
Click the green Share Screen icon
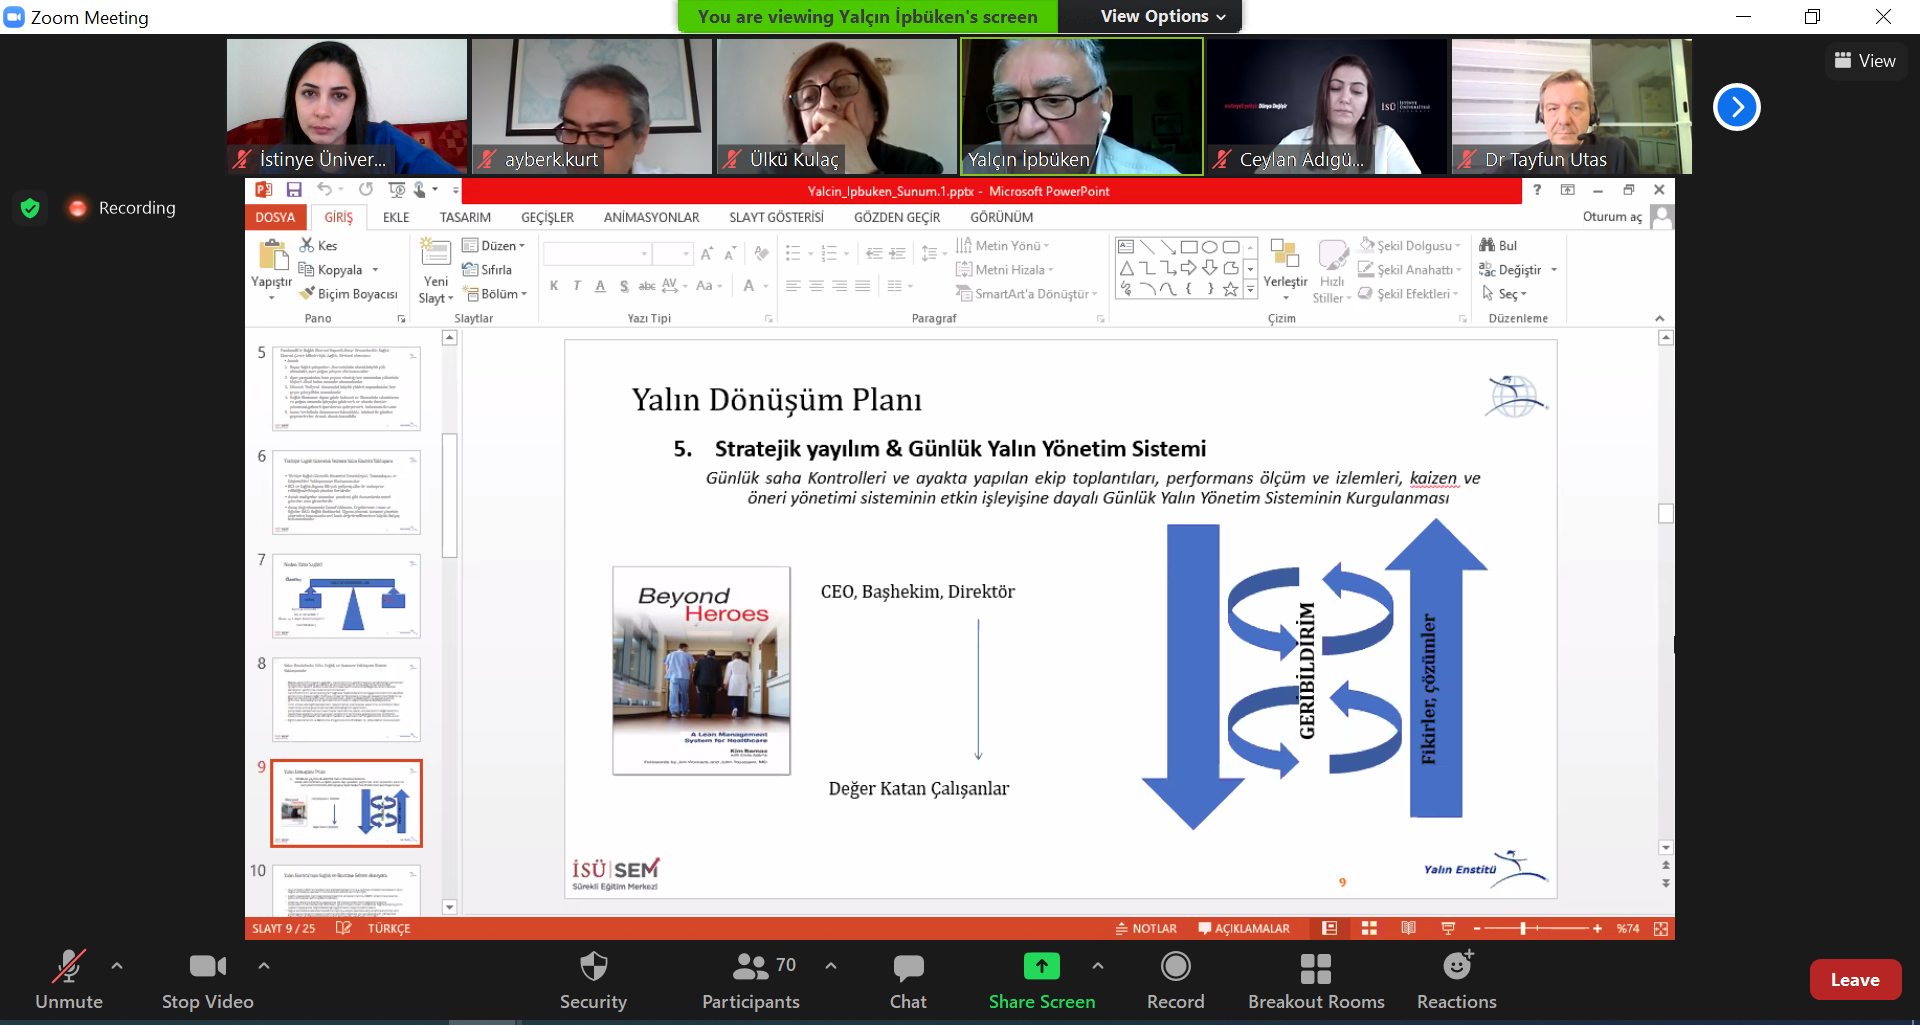(1041, 966)
